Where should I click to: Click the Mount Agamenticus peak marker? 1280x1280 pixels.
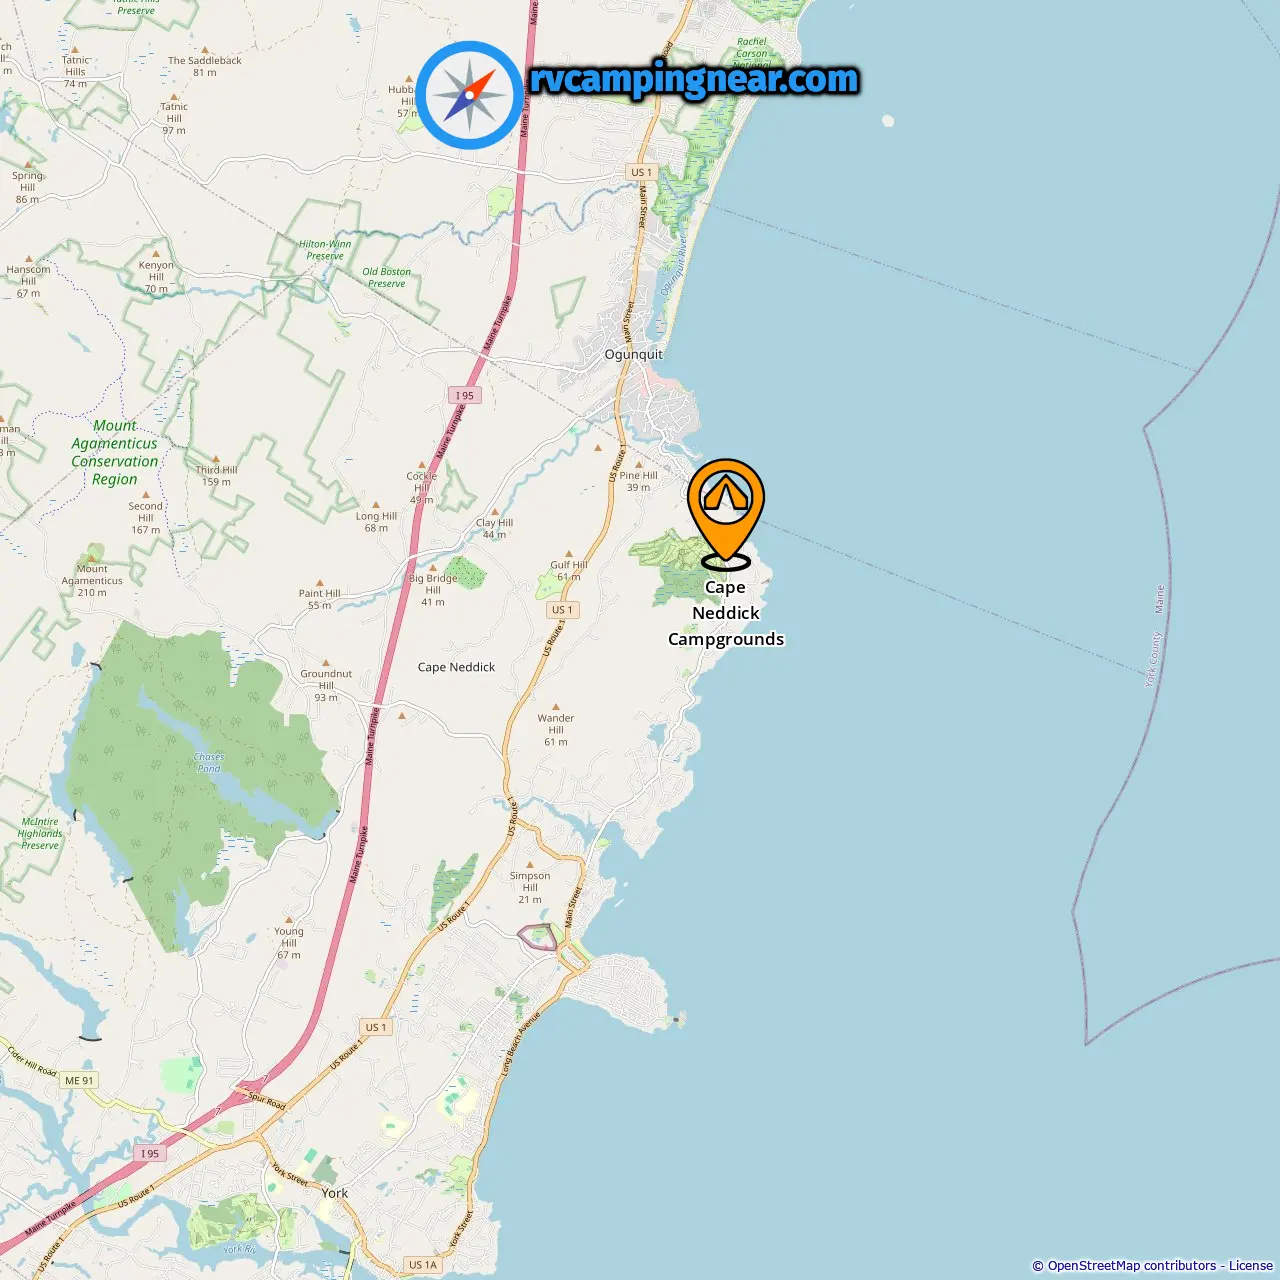92,558
